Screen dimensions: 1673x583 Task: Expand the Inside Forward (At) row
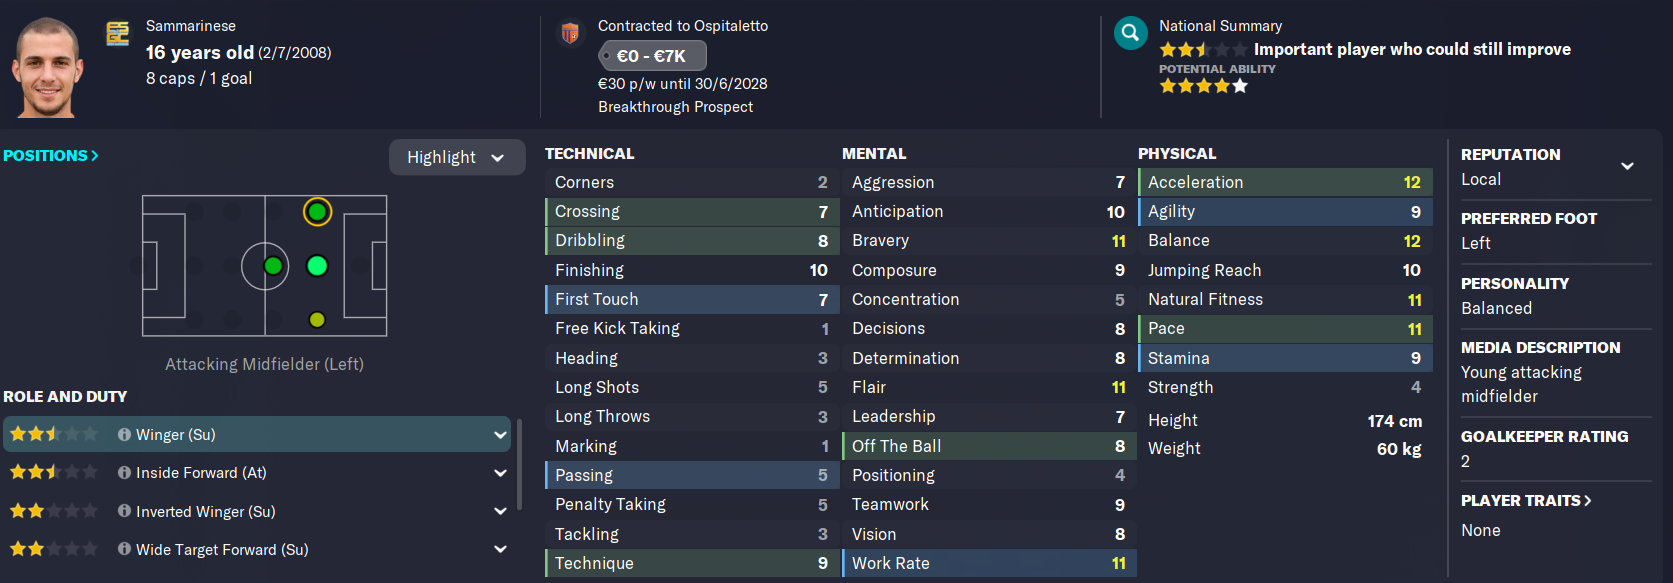pos(500,473)
